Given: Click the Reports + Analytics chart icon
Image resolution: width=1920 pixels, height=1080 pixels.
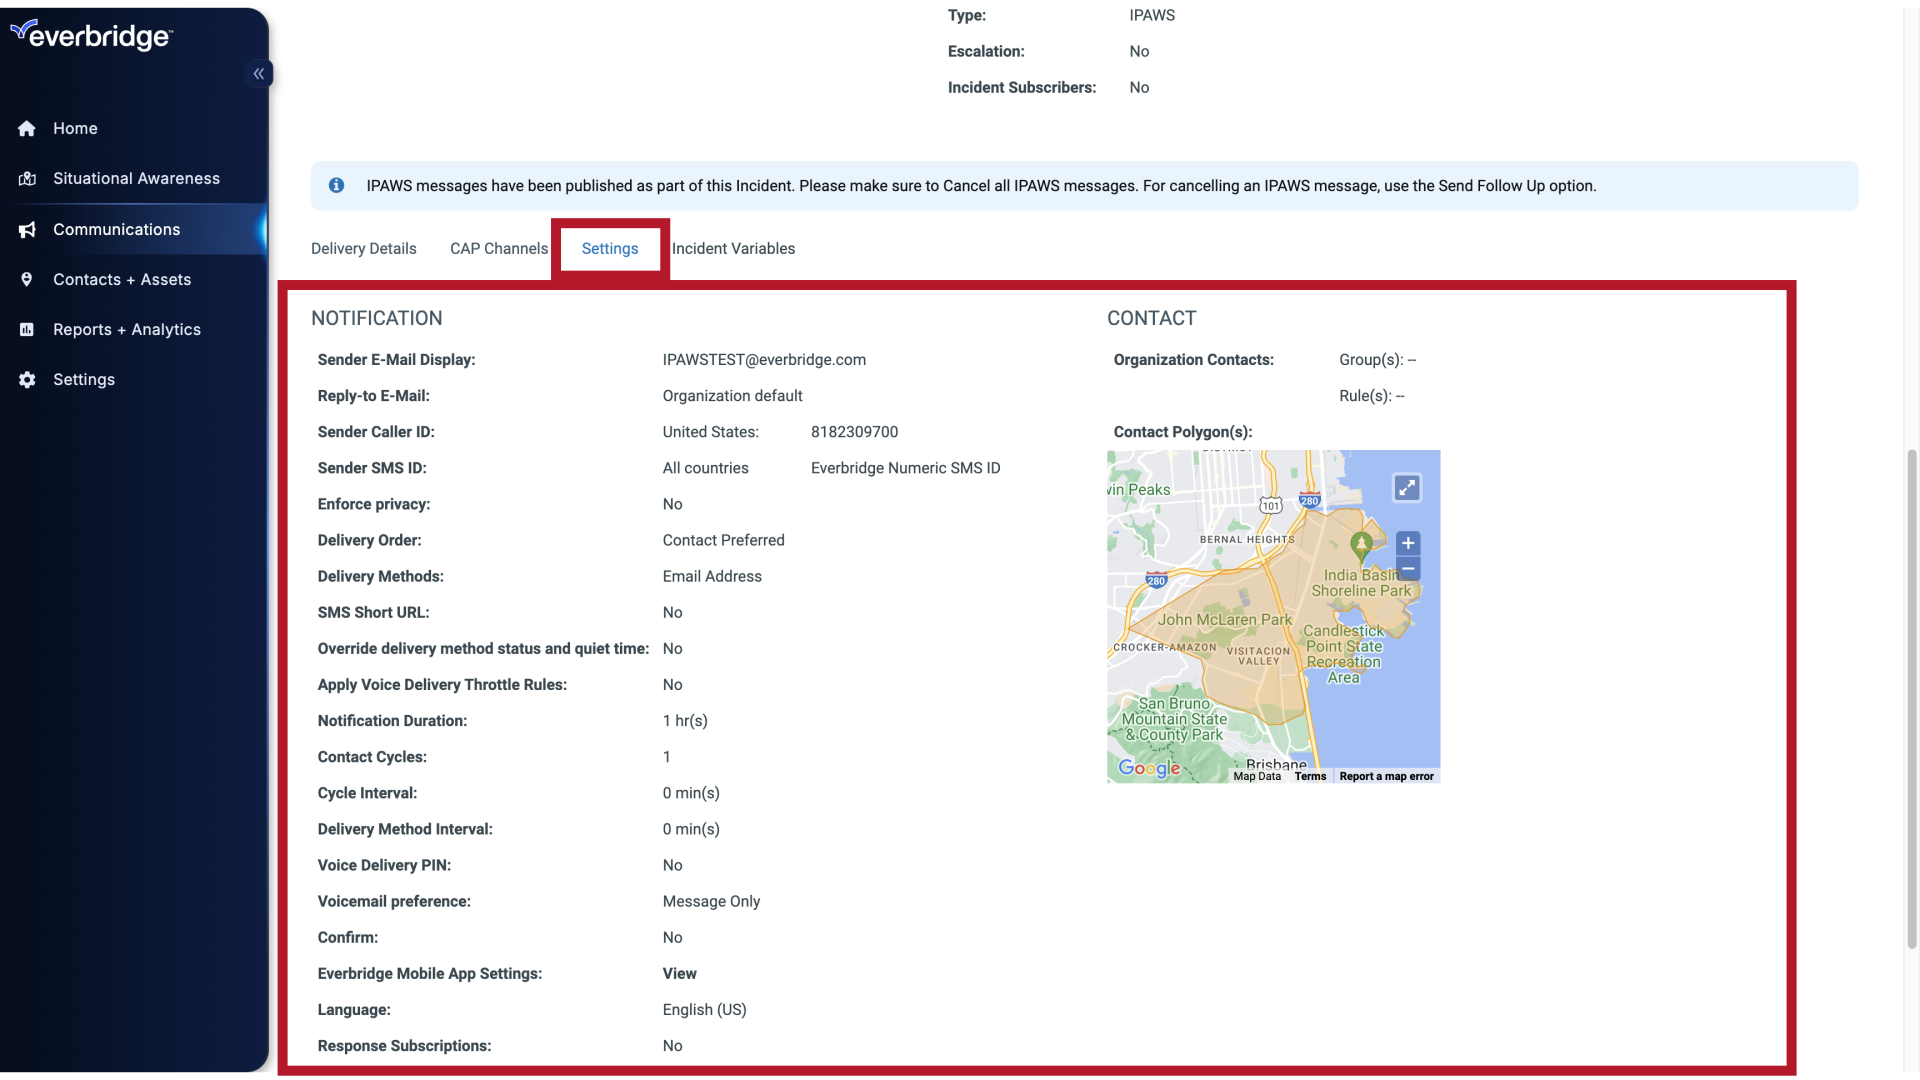Looking at the screenshot, I should coord(27,330).
